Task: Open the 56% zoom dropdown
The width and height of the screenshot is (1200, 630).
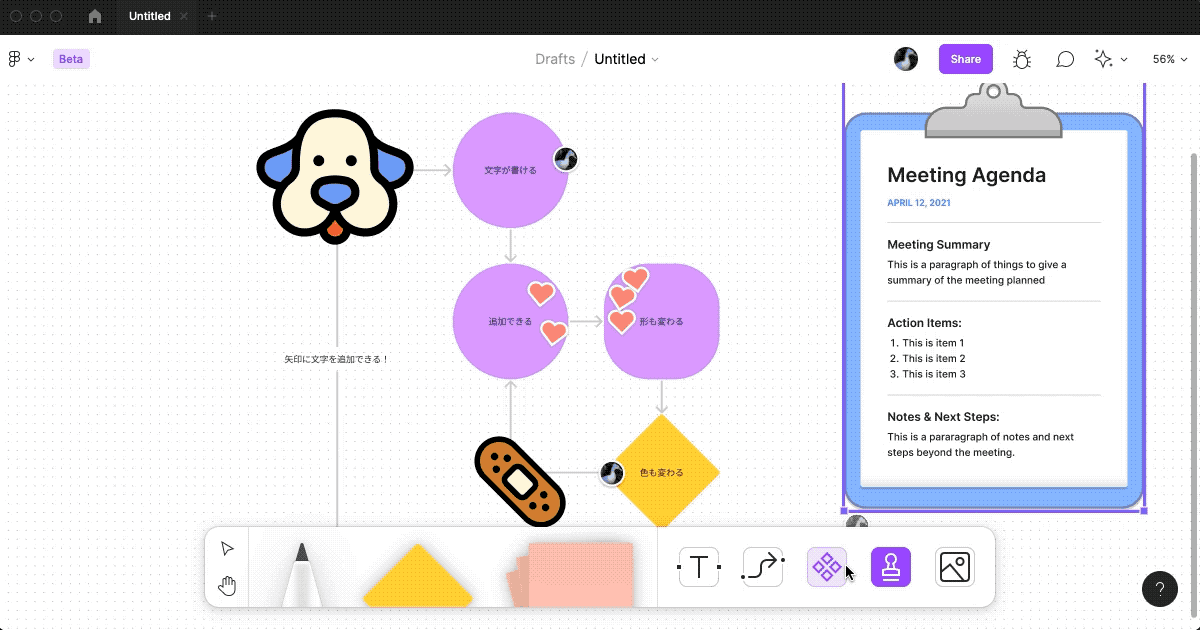Action: (x=1169, y=59)
